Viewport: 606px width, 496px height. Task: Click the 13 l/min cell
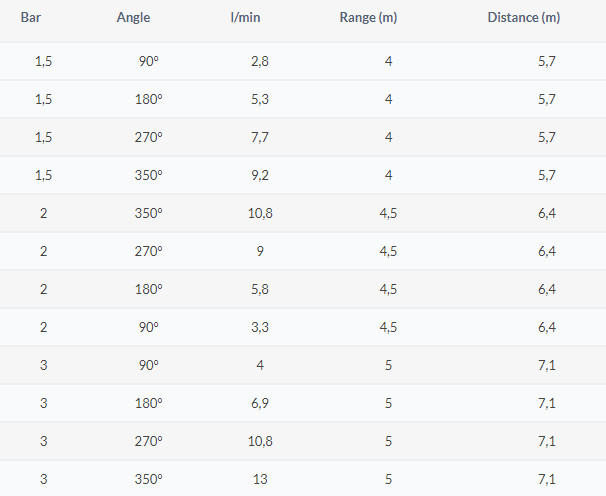[260, 479]
